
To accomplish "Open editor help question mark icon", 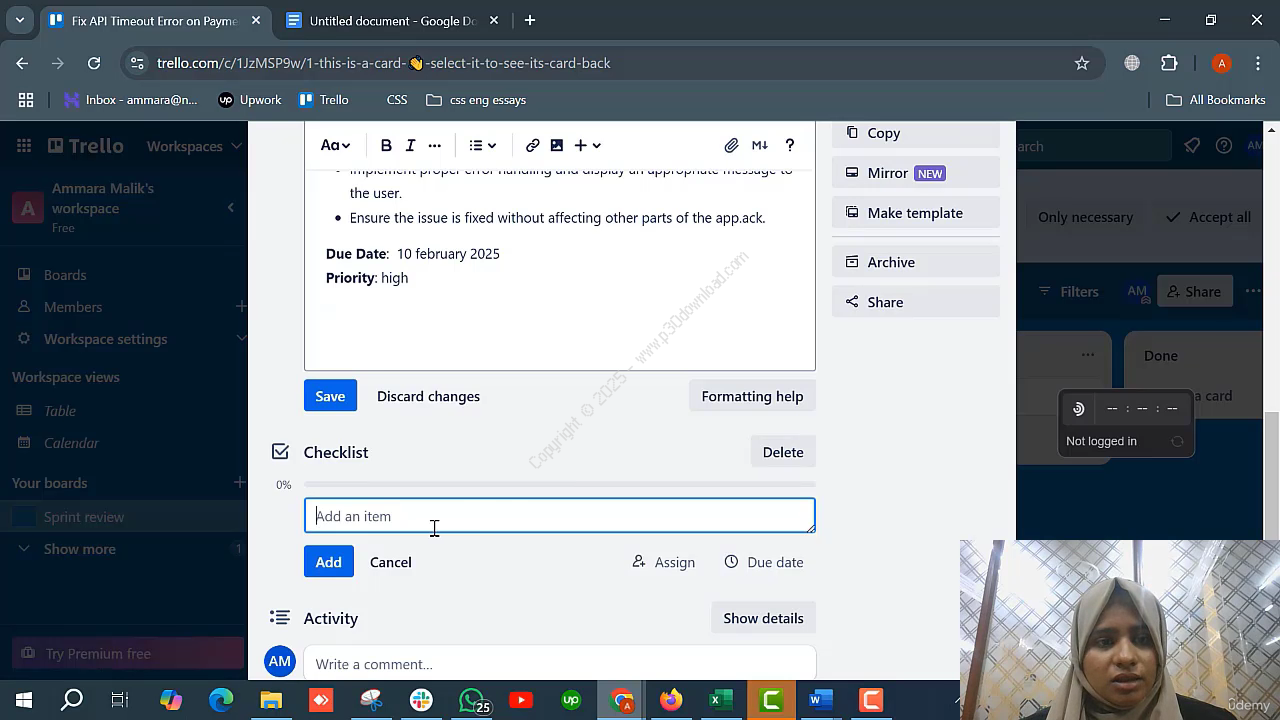I will pos(790,146).
